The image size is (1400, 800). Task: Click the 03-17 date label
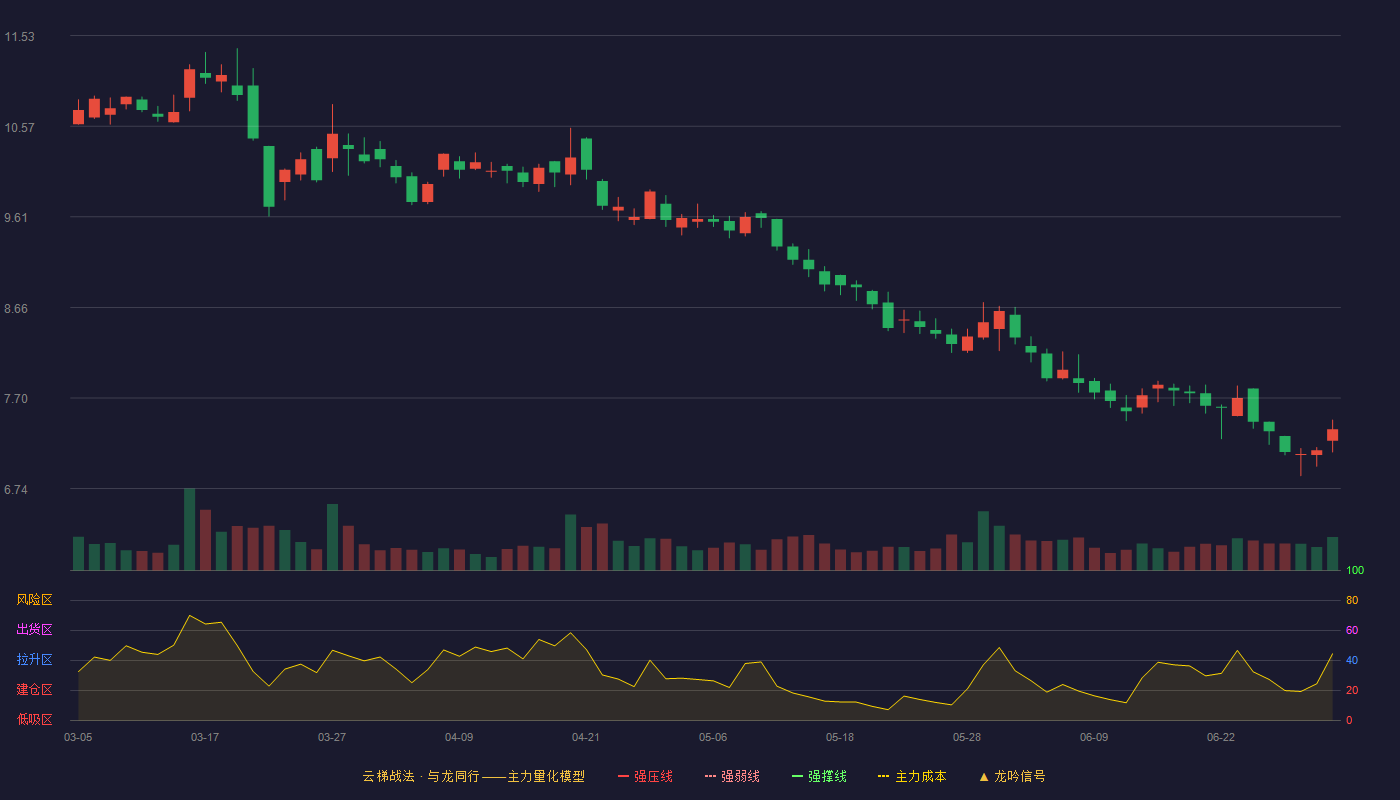[x=205, y=737]
